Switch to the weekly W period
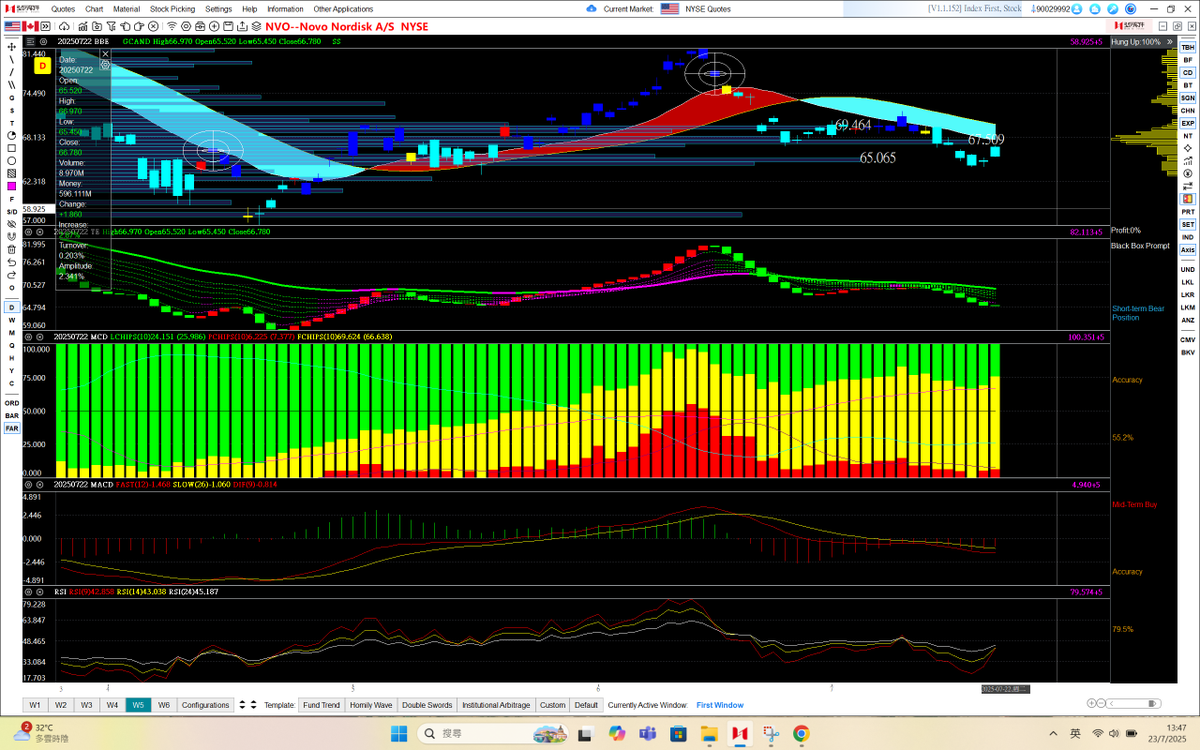 (x=11, y=320)
